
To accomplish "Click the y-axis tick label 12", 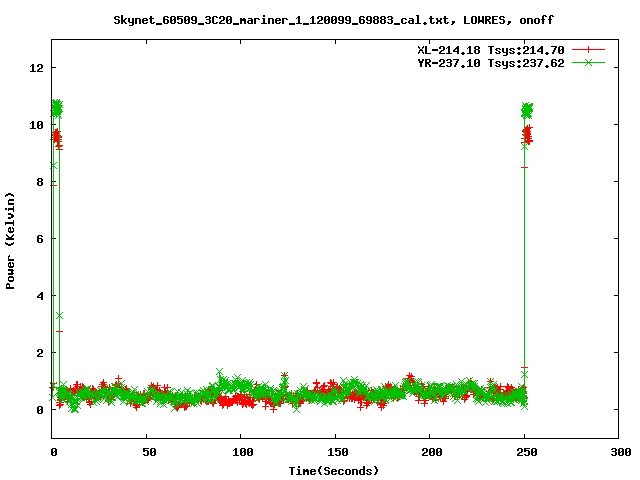I will coord(36,68).
